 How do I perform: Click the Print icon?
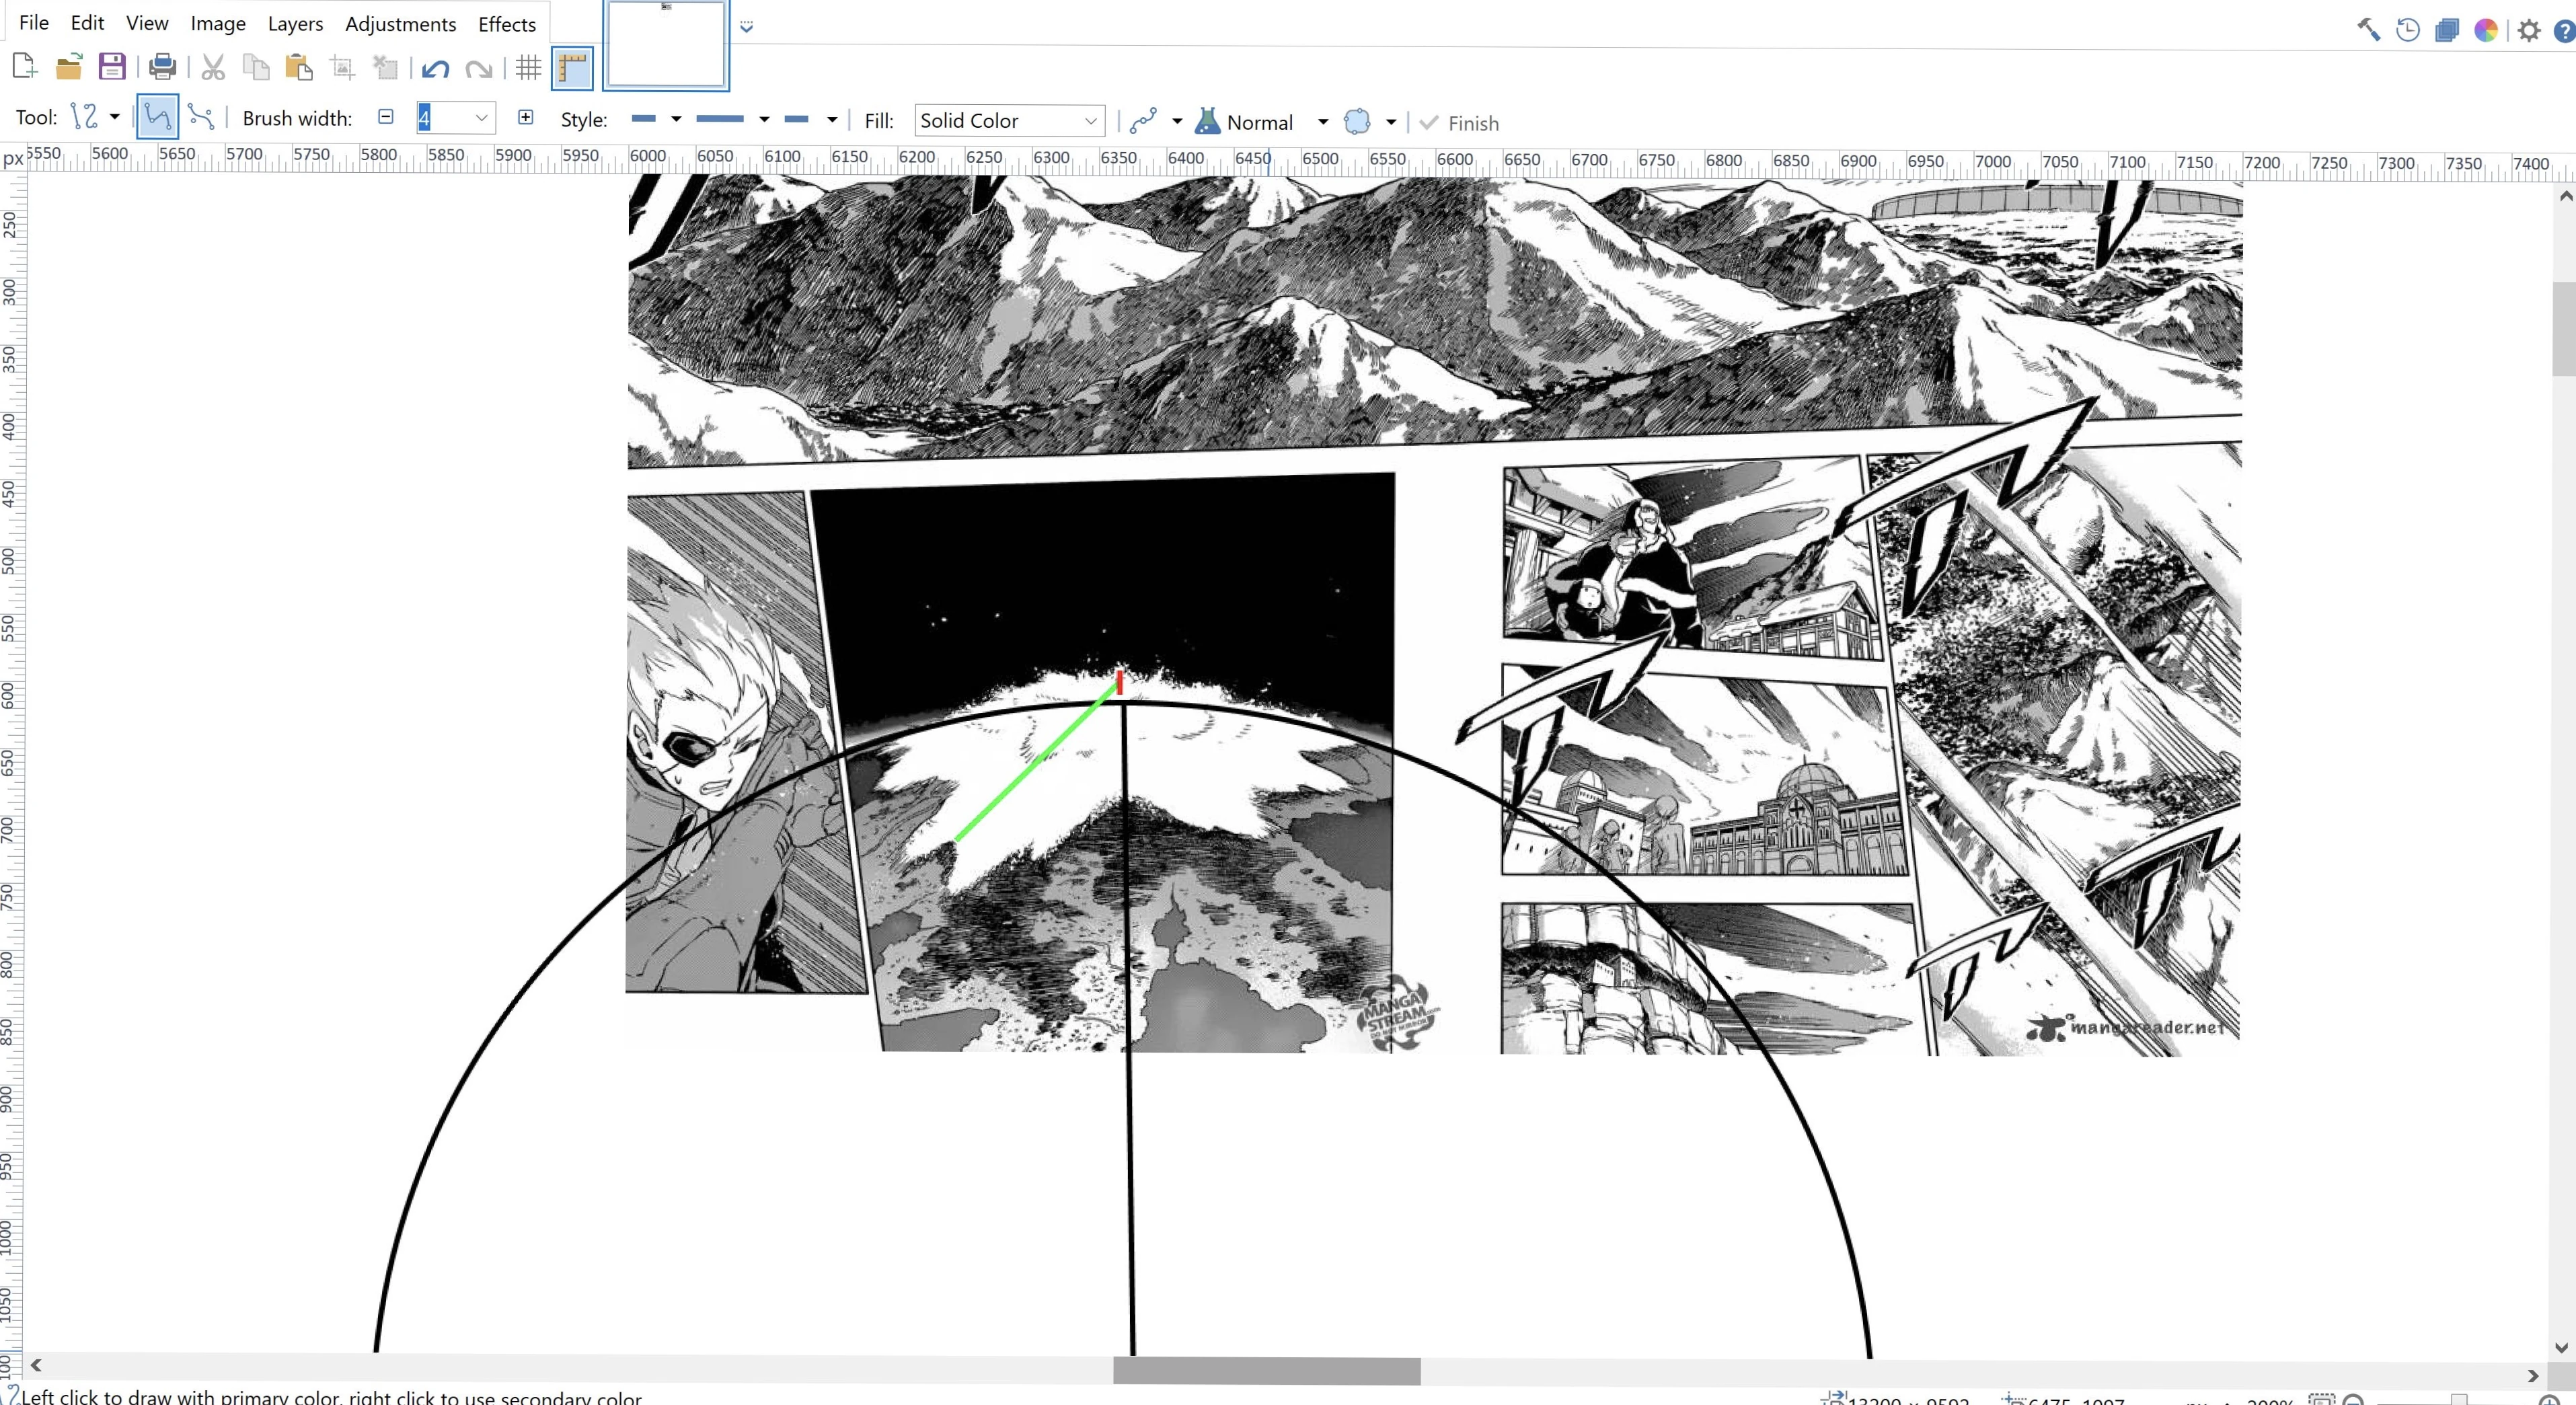(162, 67)
